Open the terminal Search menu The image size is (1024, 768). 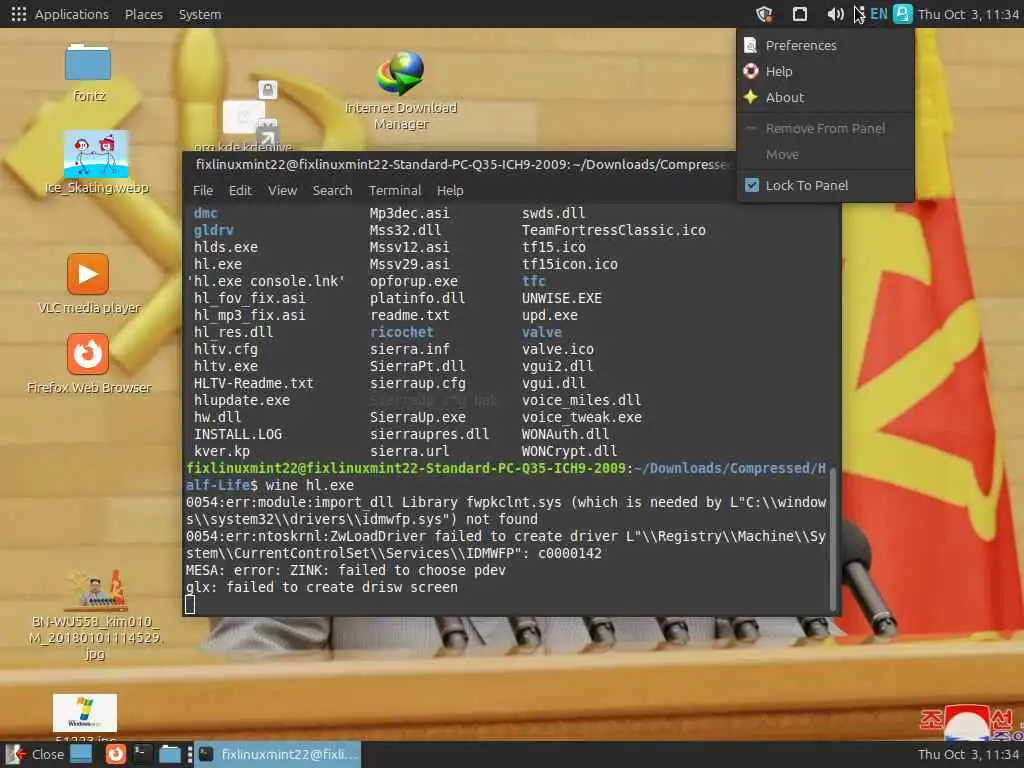pos(332,191)
